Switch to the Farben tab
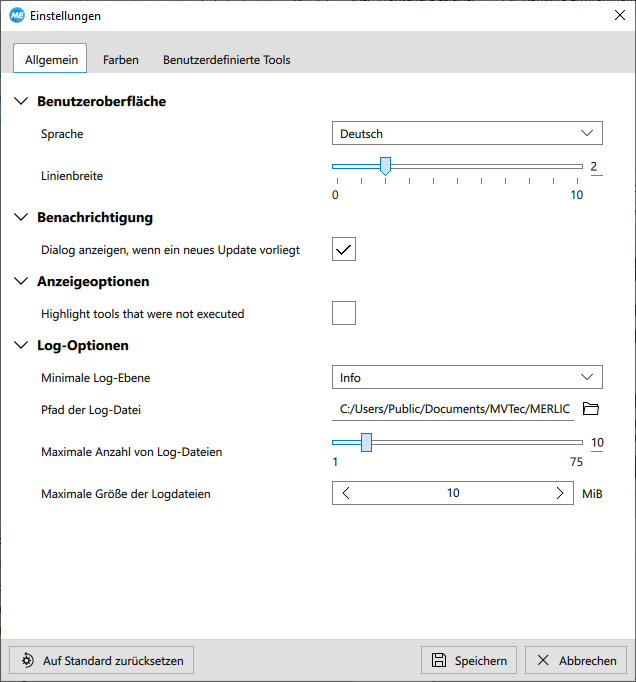The image size is (636, 682). pos(121,60)
